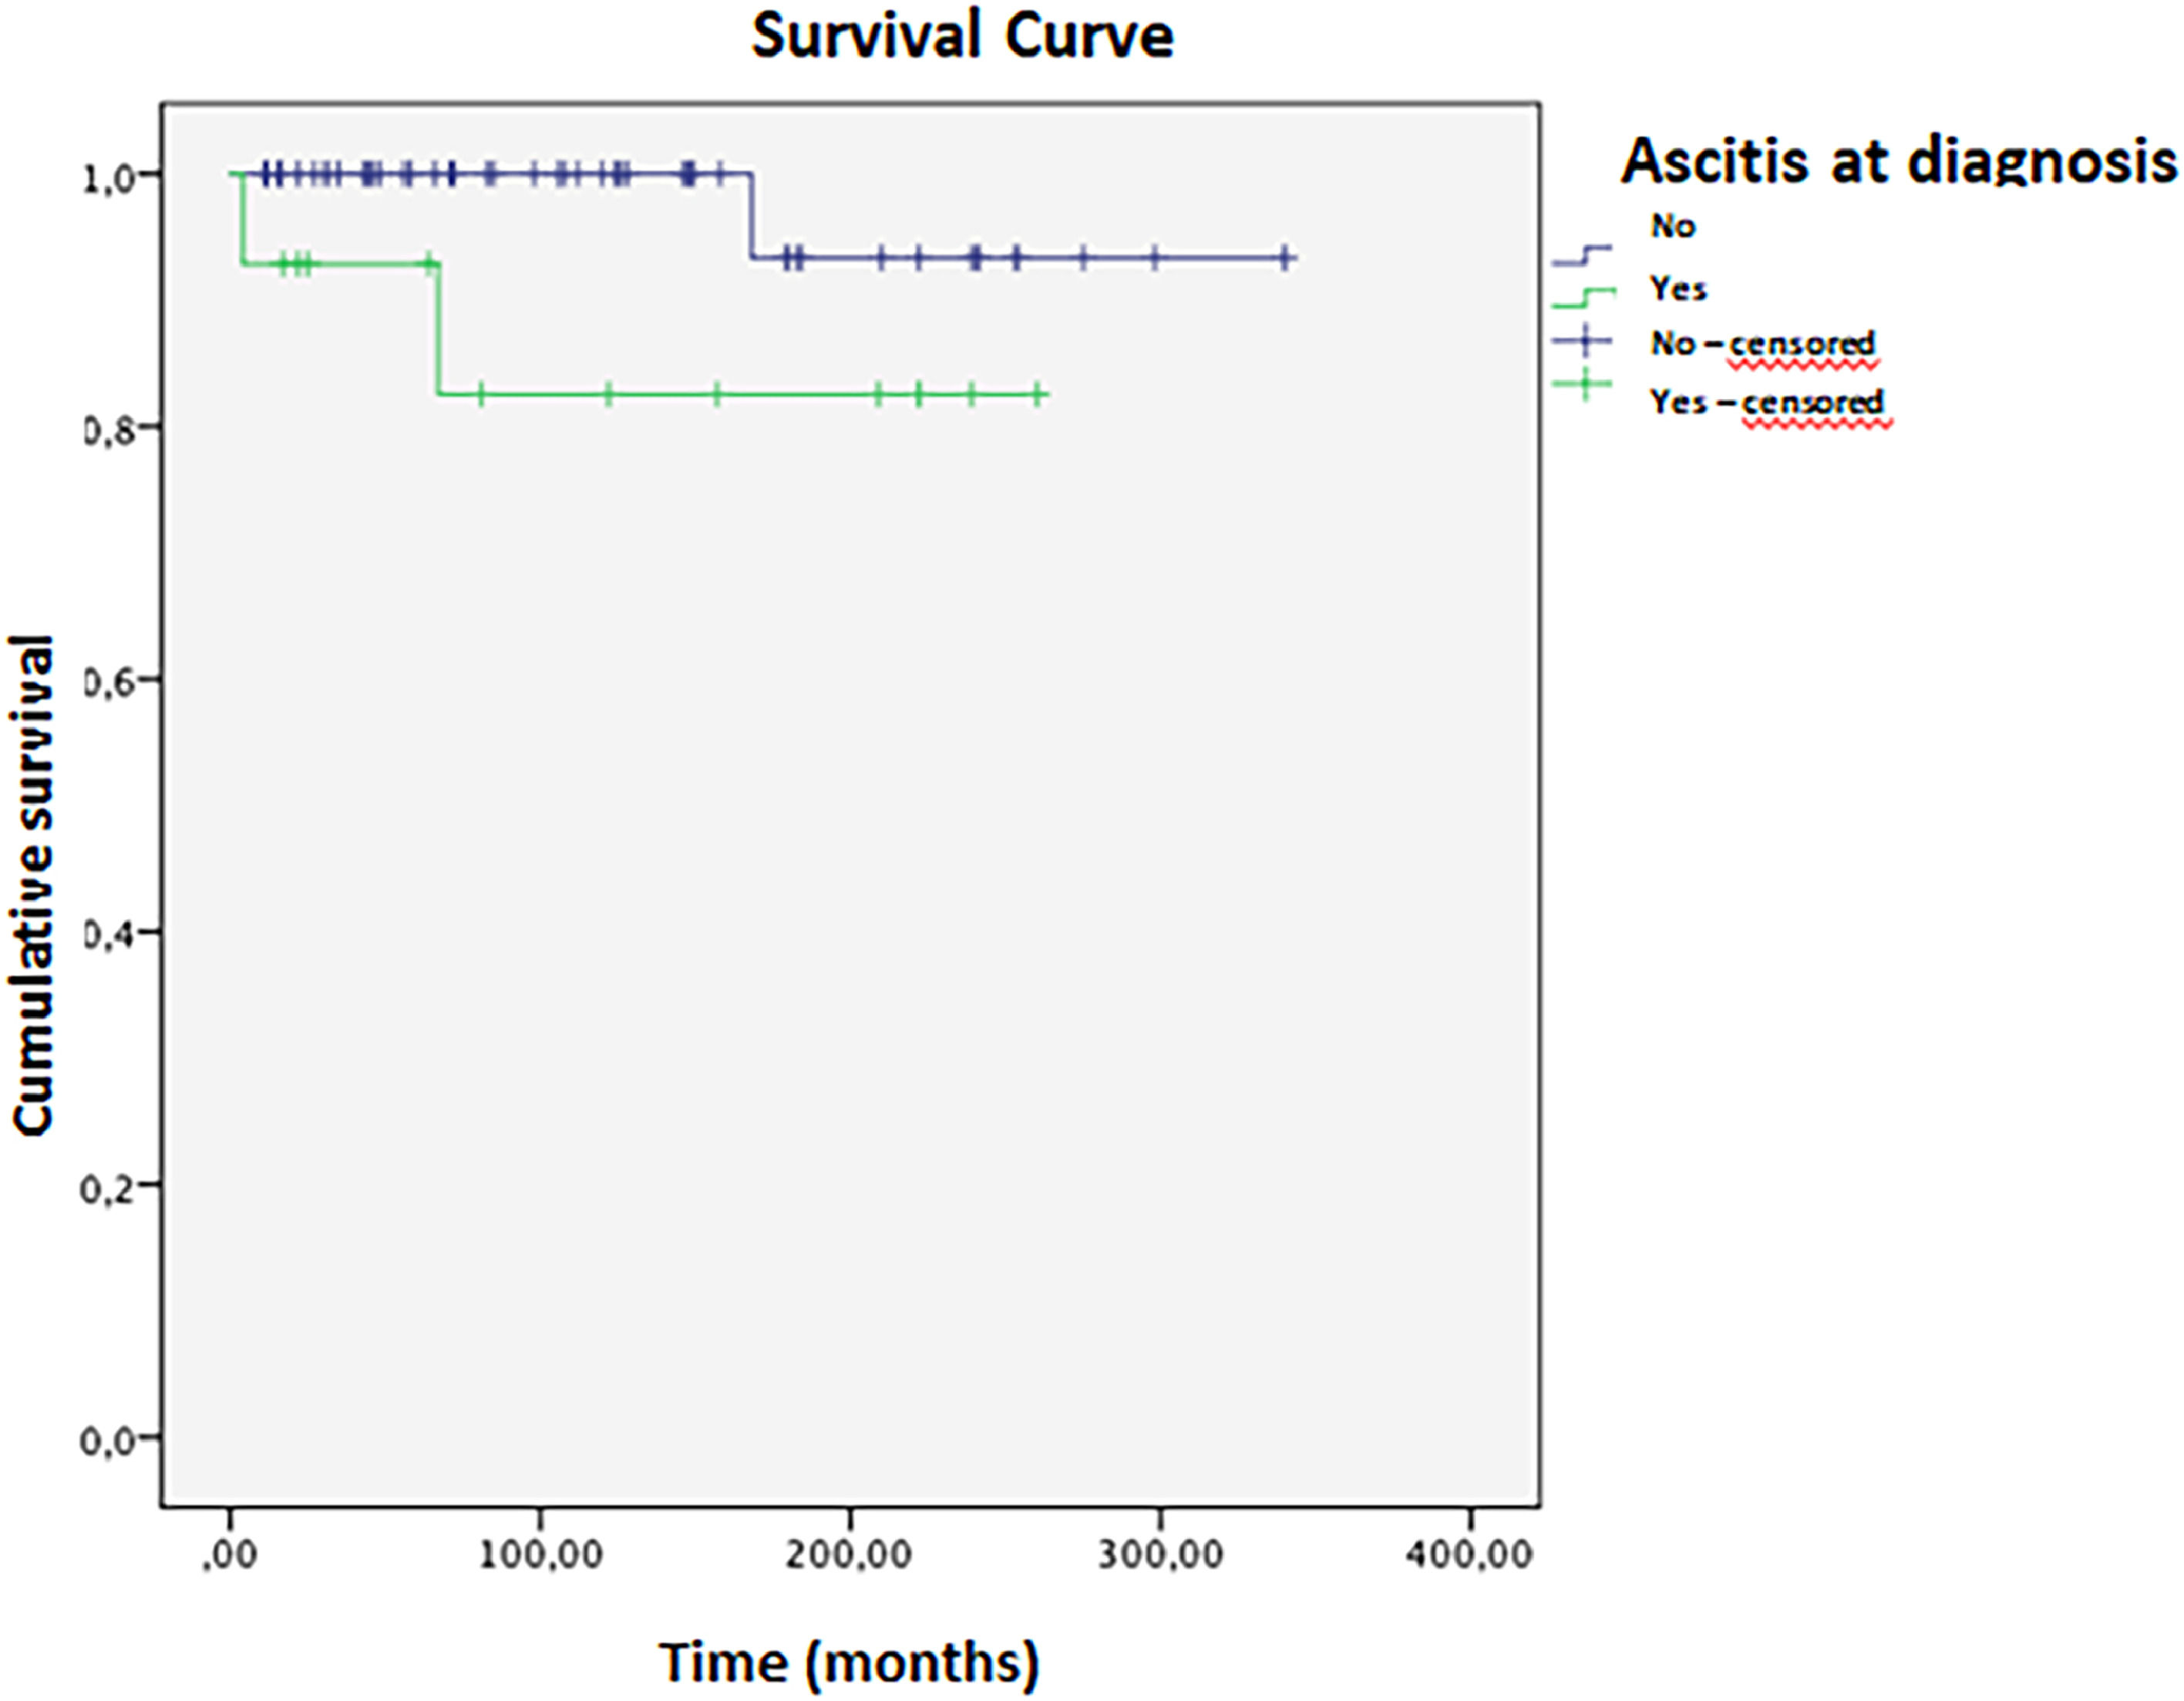Select the vertical drop in the blue curve
The image size is (2184, 1701).
coord(751,216)
